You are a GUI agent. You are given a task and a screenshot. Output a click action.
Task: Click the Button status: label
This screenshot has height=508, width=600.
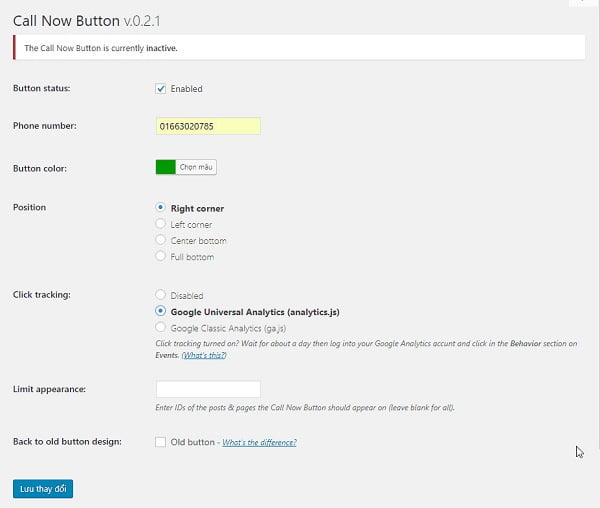42,88
